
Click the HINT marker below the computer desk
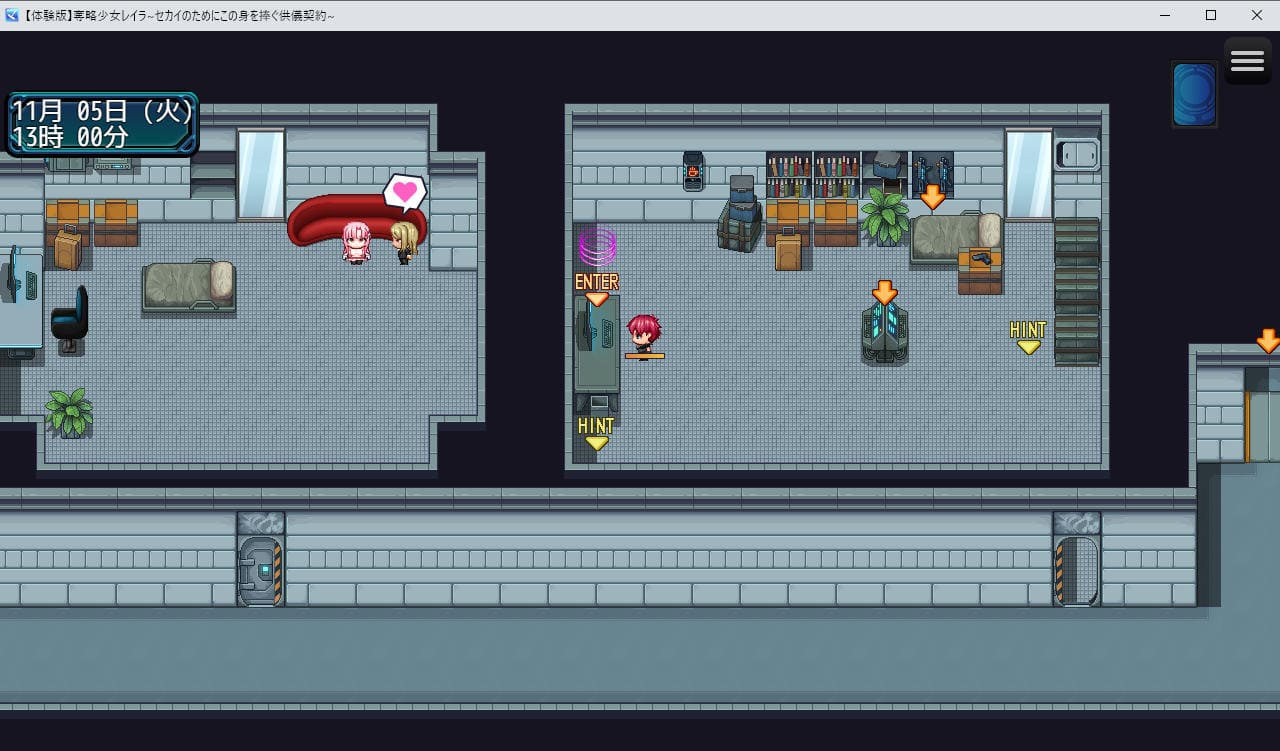[x=597, y=433]
